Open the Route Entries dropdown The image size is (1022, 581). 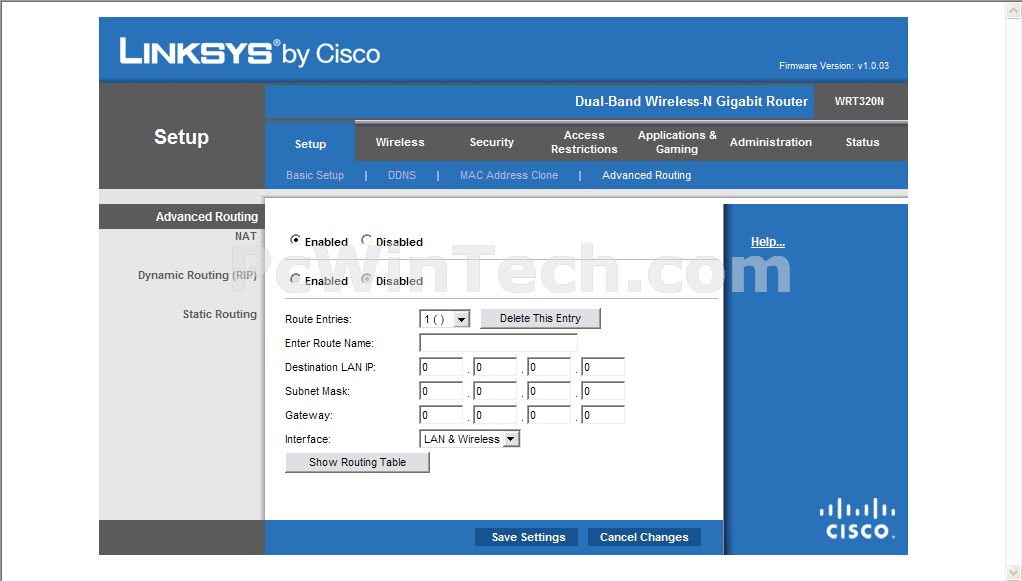point(445,319)
